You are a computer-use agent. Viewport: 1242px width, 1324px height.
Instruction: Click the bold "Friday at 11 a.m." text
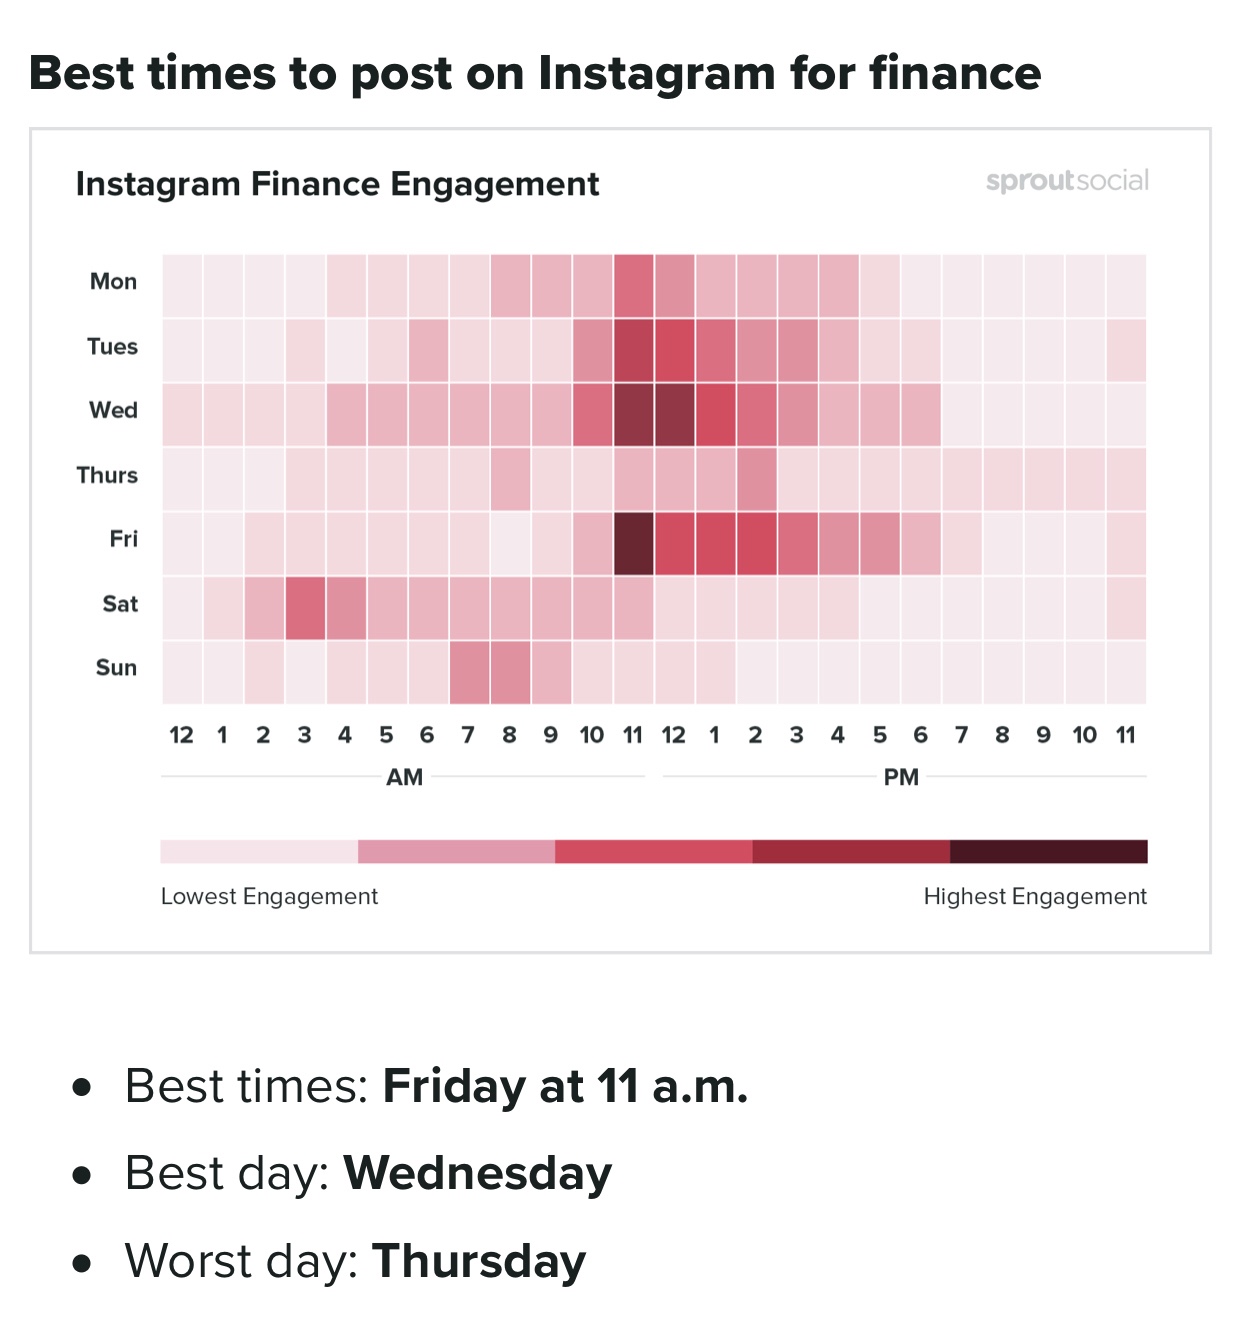pos(565,1086)
